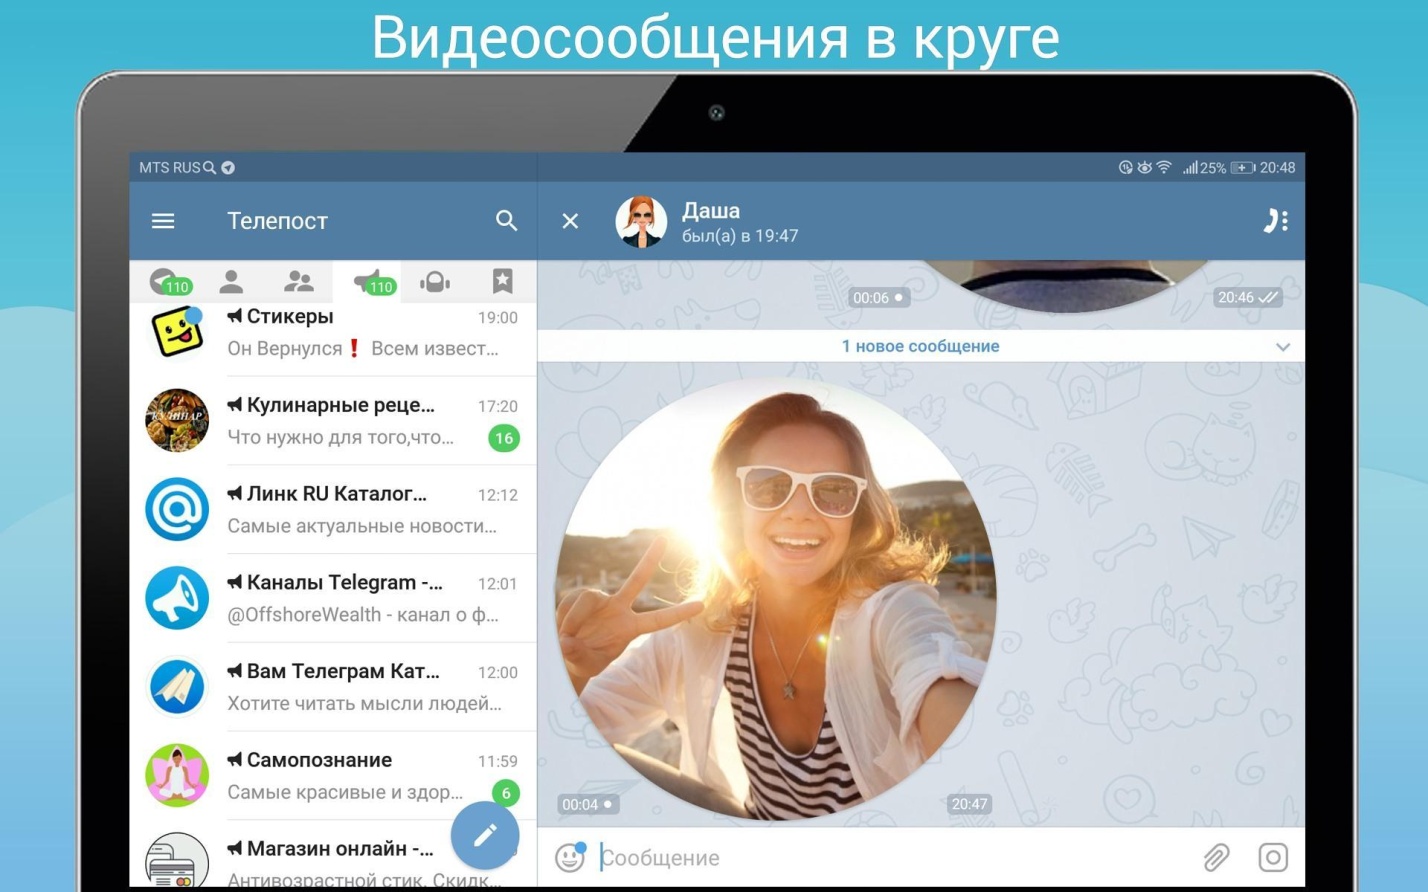This screenshot has height=892, width=1428.
Task: Open the Стикеры channel
Action: coord(333,332)
